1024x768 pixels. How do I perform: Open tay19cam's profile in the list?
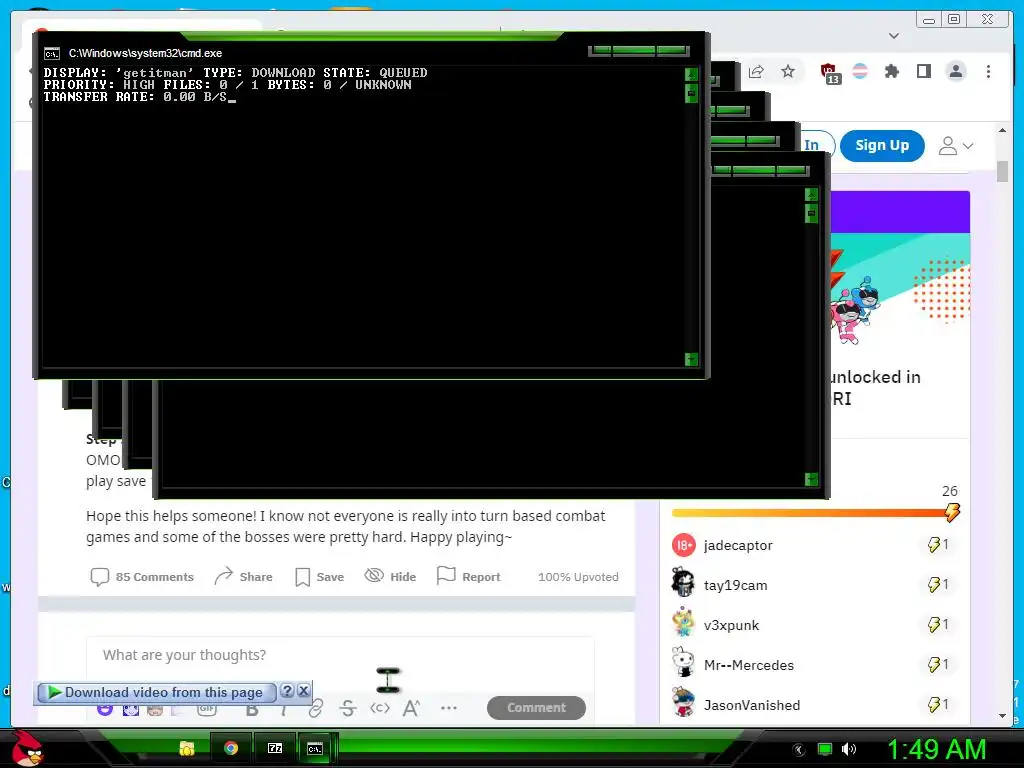(x=735, y=585)
